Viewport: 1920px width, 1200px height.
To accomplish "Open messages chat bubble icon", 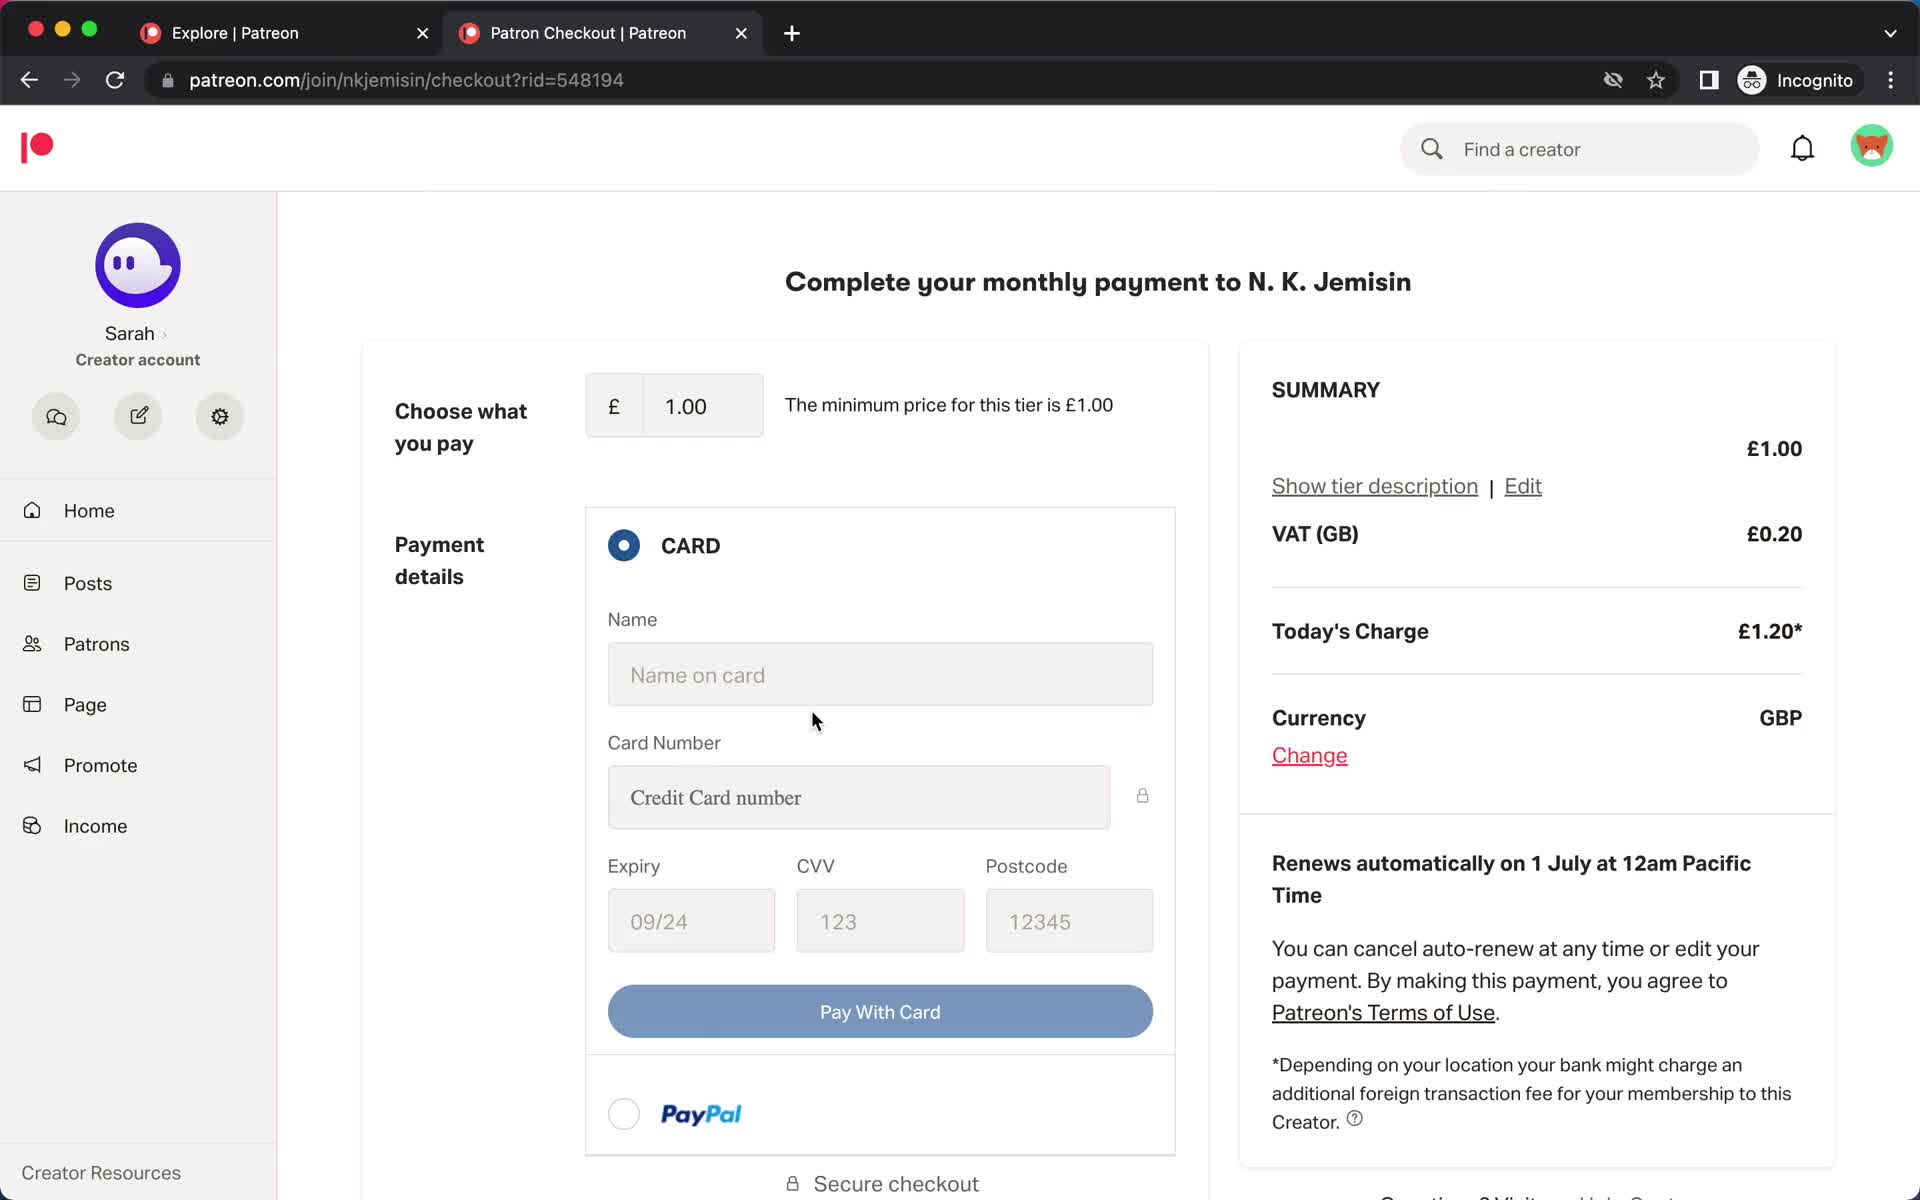I will pyautogui.click(x=56, y=416).
